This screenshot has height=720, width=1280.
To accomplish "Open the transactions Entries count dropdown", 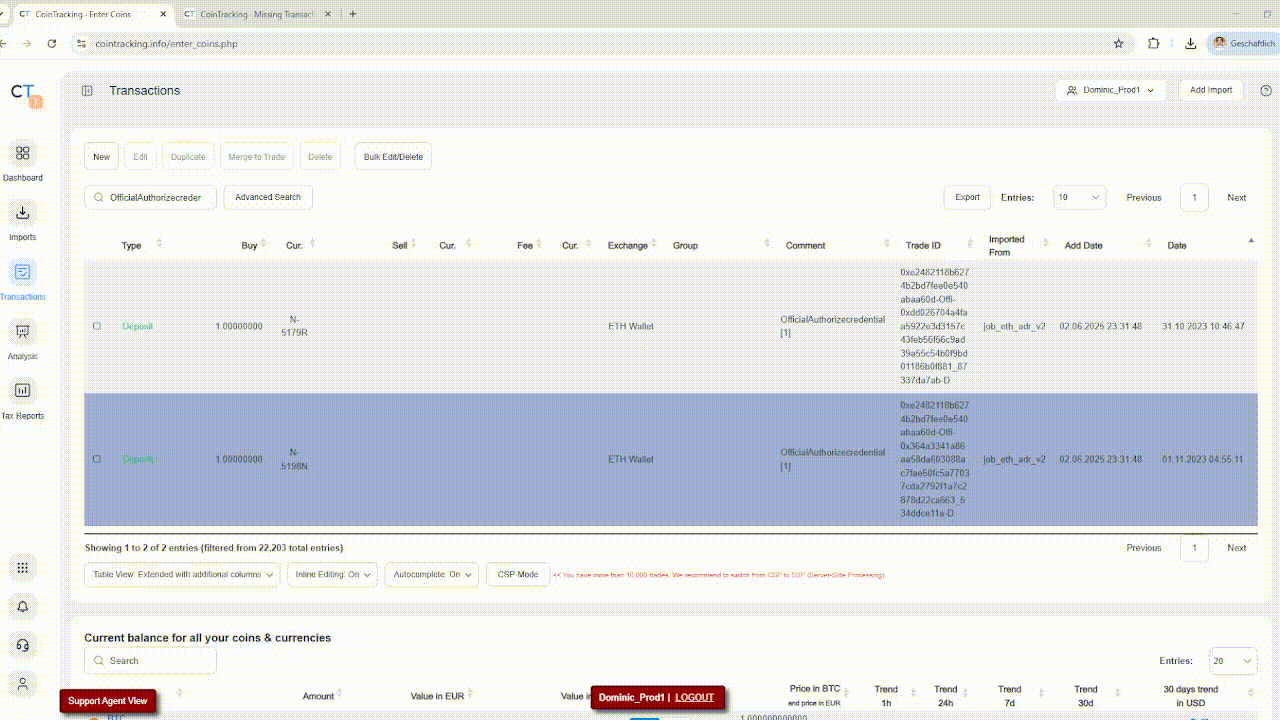I will [1079, 197].
